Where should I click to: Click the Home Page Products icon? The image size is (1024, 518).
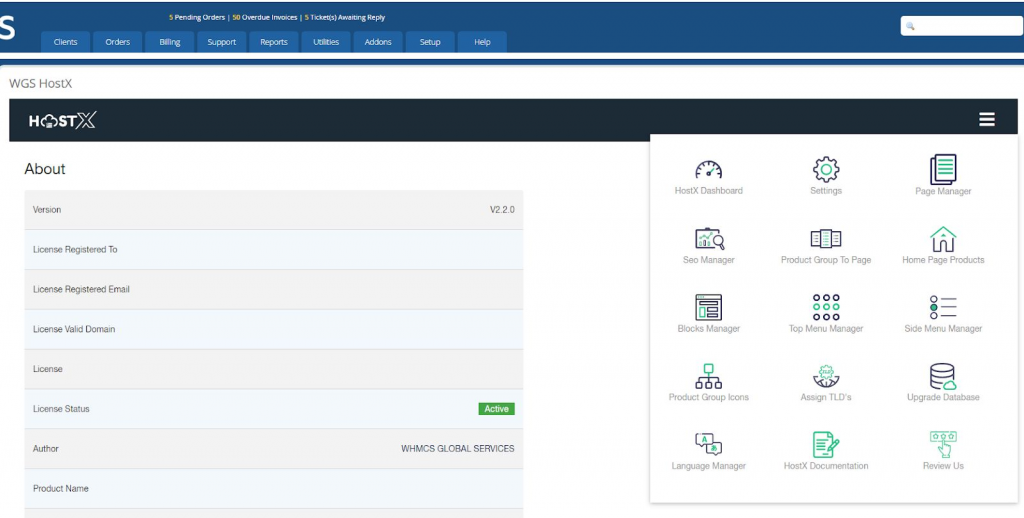coord(943,239)
